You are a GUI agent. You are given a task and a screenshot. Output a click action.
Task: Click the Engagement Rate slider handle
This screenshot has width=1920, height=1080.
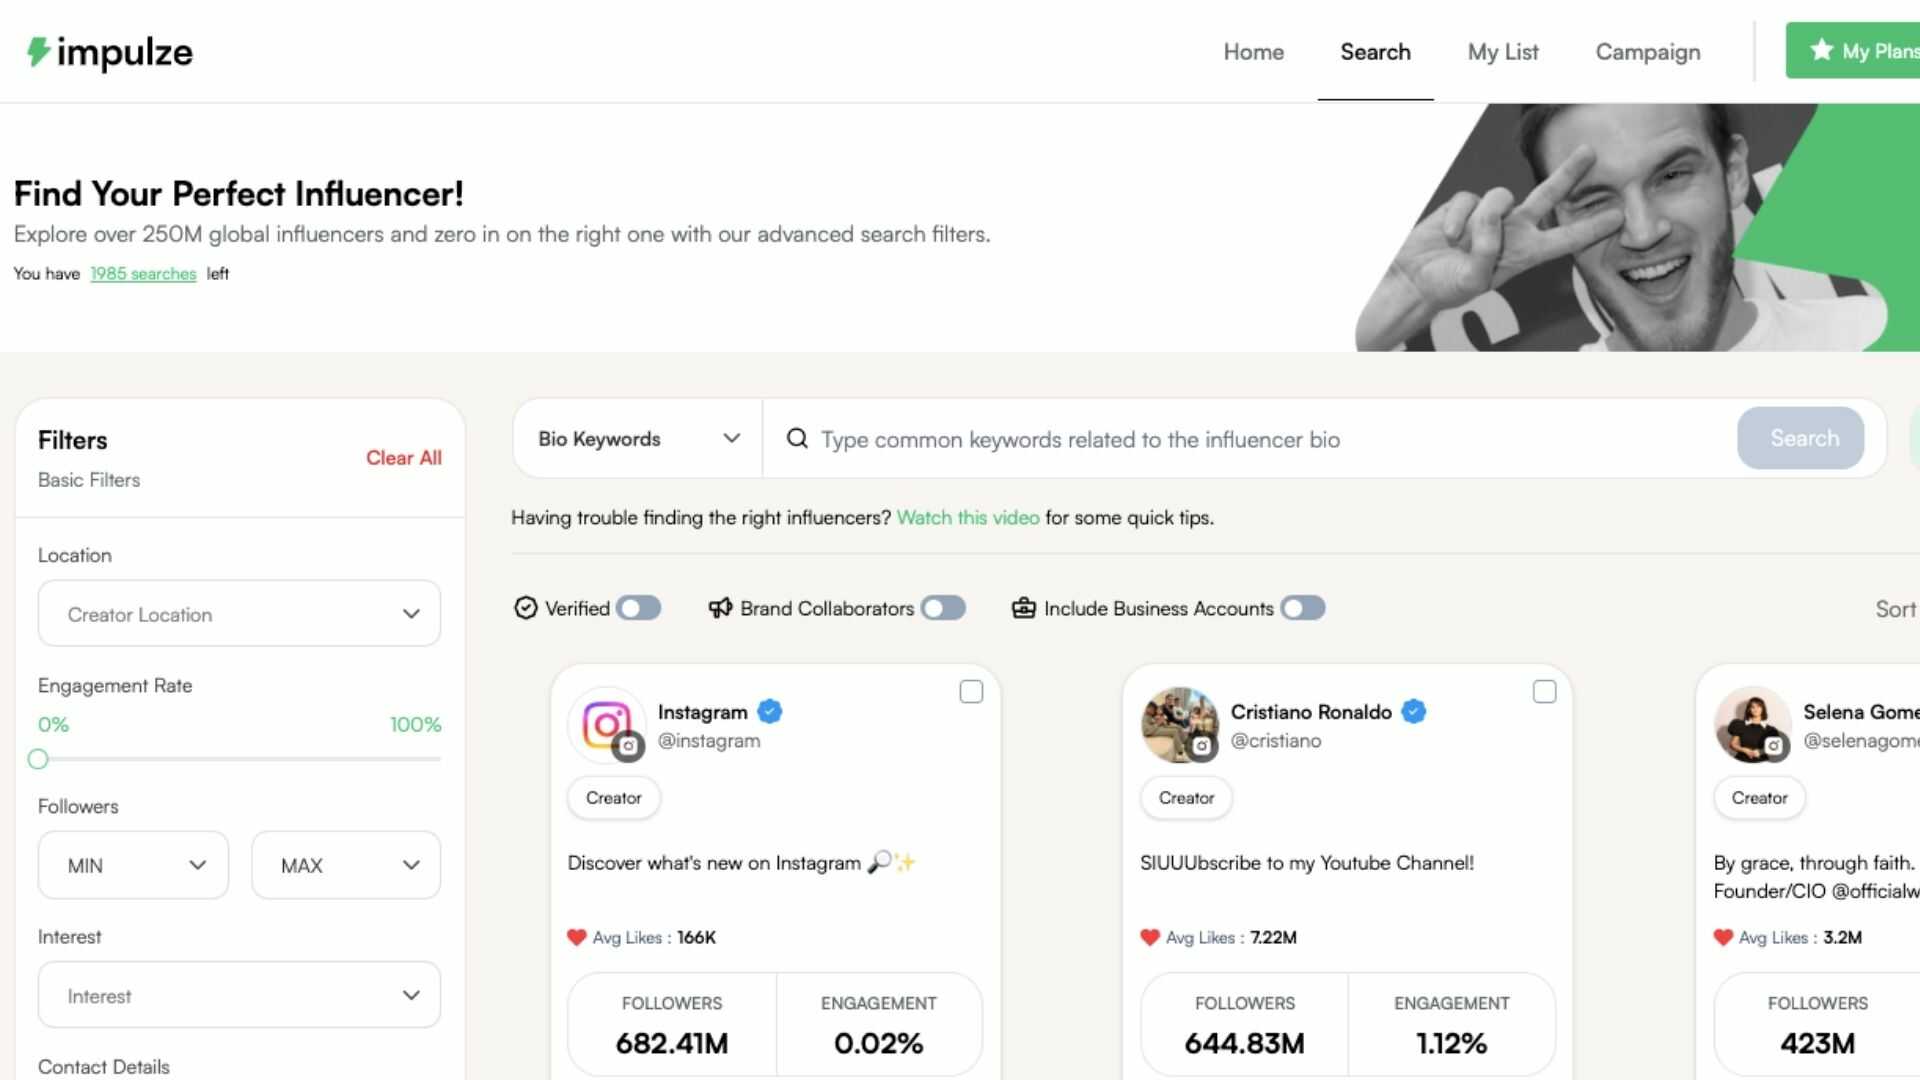pyautogui.click(x=38, y=759)
